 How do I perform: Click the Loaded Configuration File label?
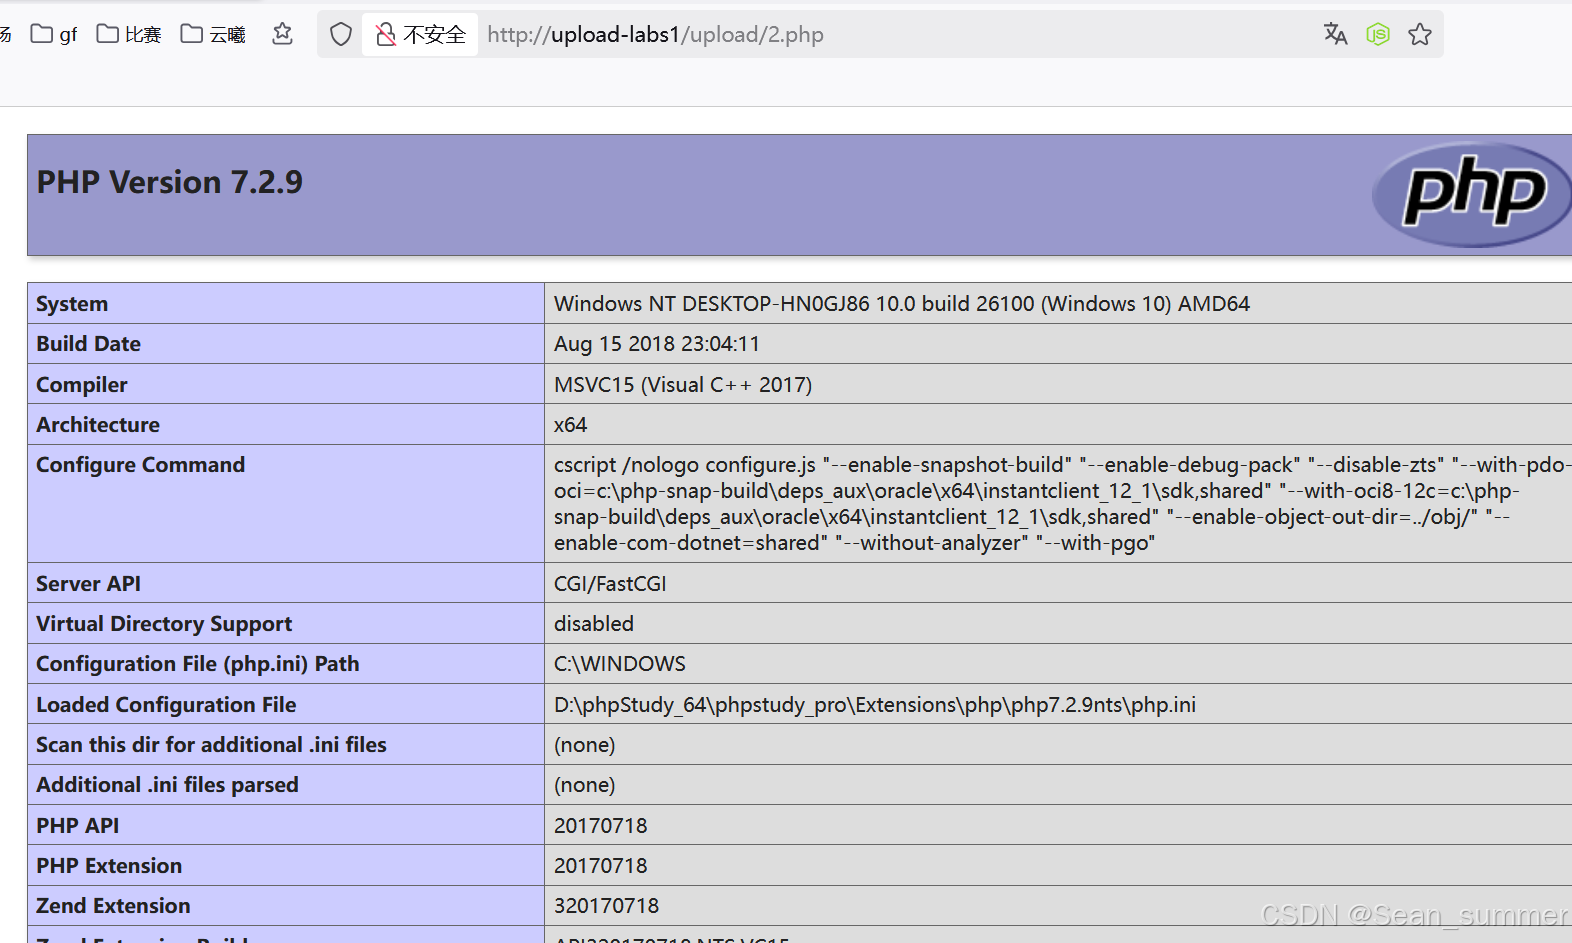(166, 705)
